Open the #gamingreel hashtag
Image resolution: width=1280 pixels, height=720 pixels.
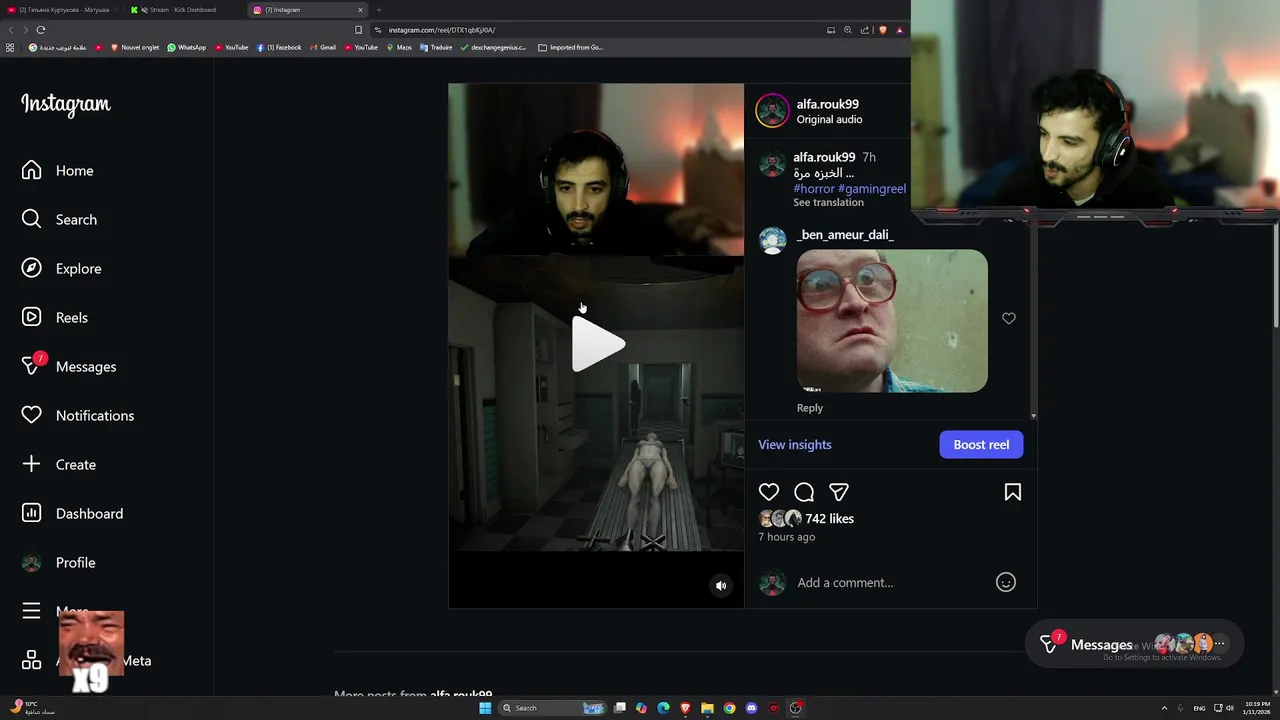[x=872, y=189]
